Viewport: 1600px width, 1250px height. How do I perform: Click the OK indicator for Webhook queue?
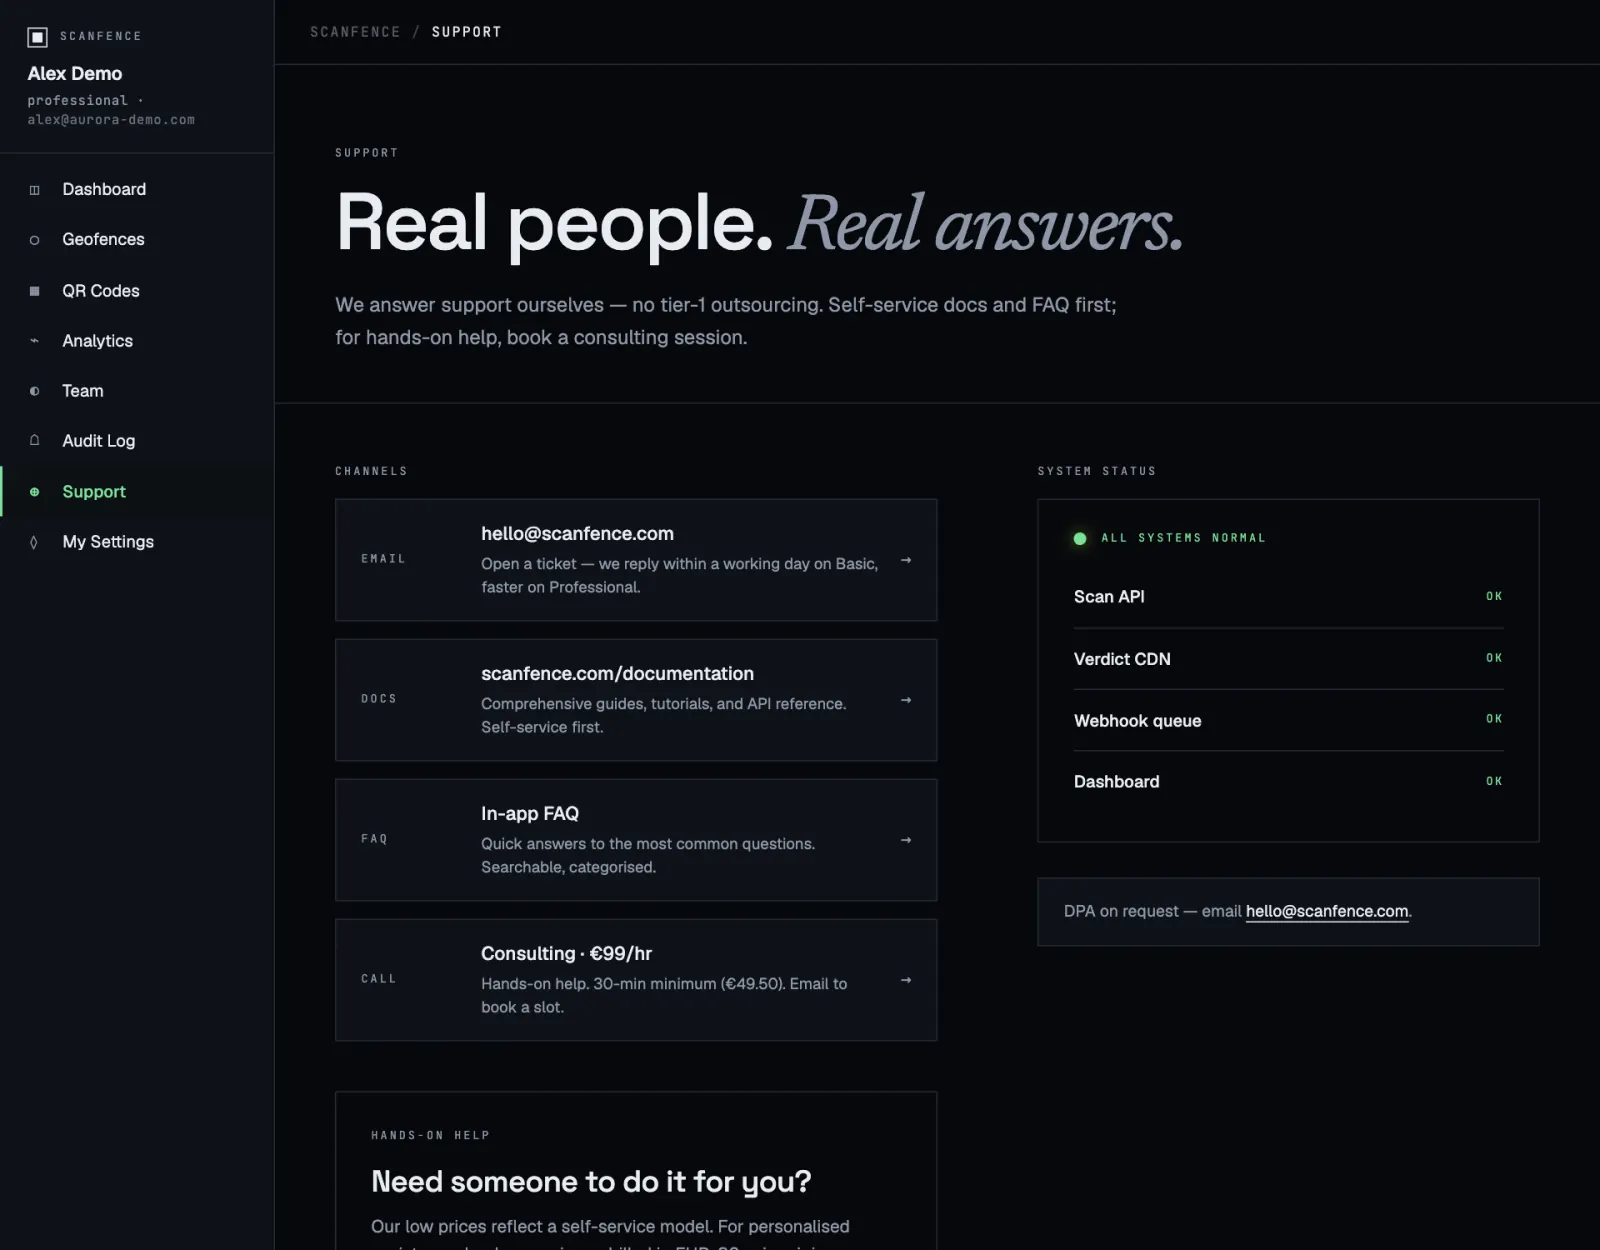(x=1494, y=719)
